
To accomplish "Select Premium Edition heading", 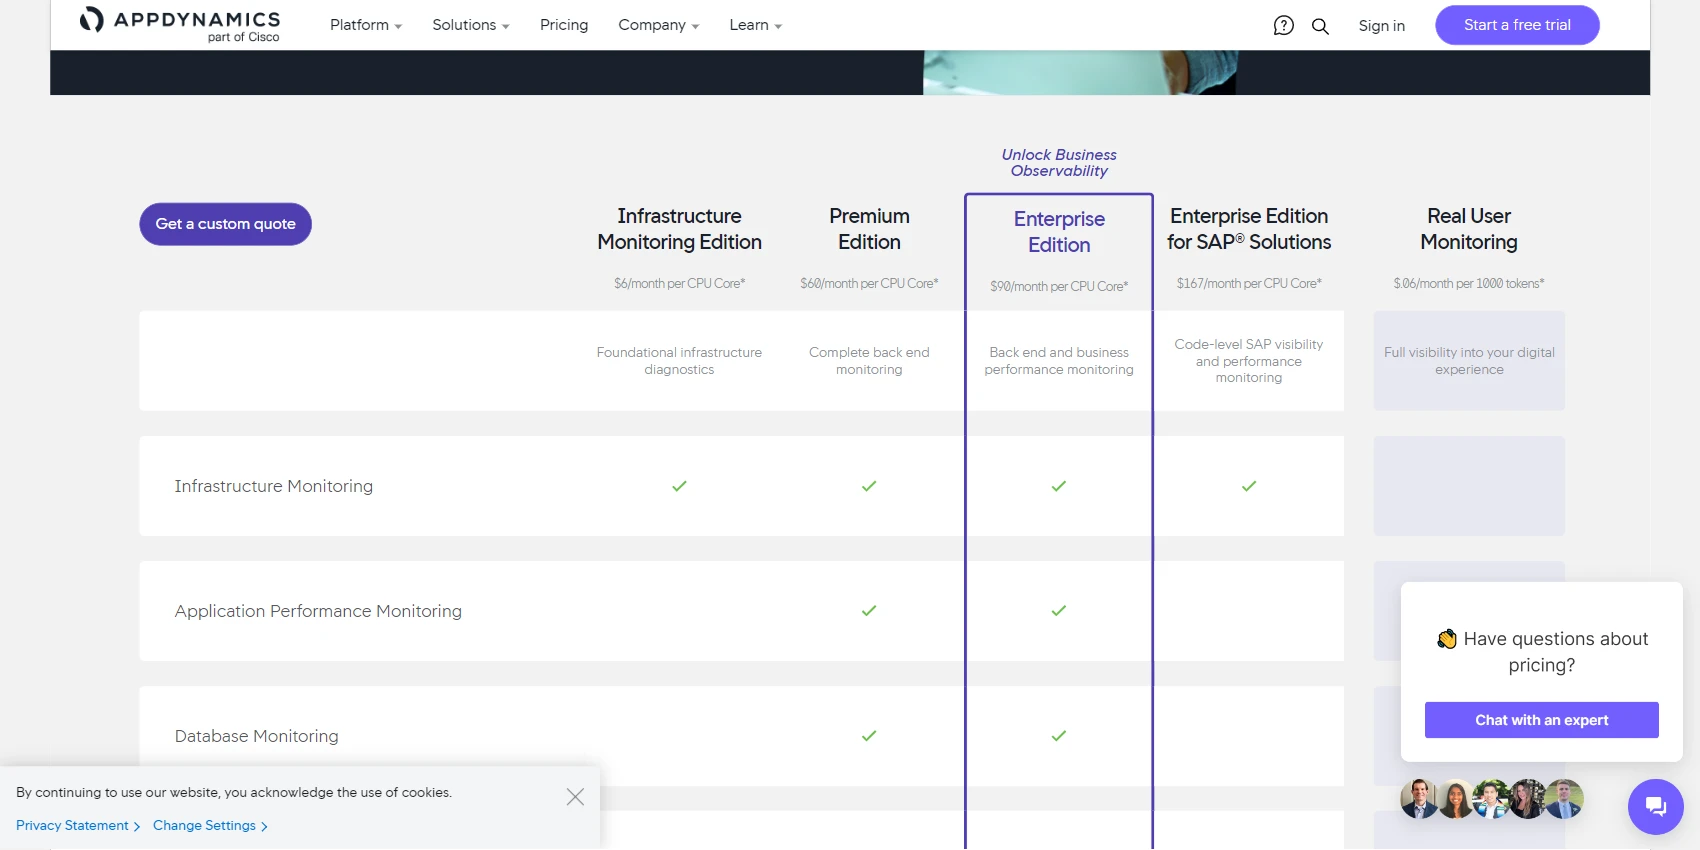I will [x=869, y=229].
